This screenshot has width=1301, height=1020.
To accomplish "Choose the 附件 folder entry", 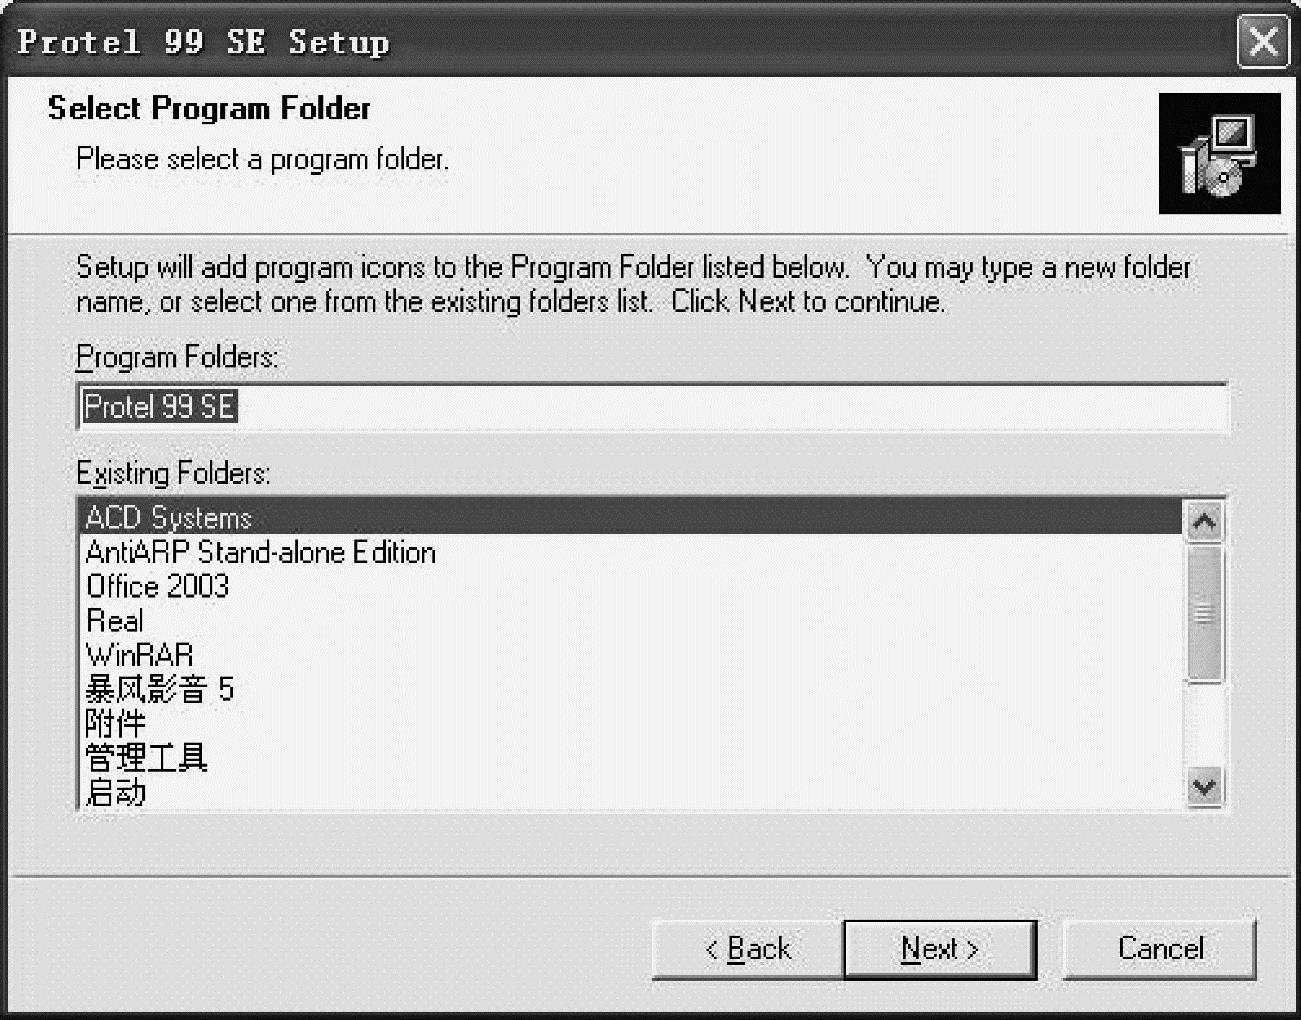I will click(x=115, y=723).
